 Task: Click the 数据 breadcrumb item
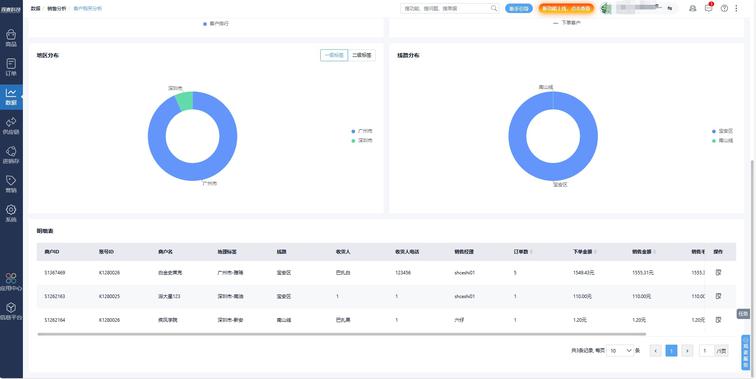click(35, 8)
